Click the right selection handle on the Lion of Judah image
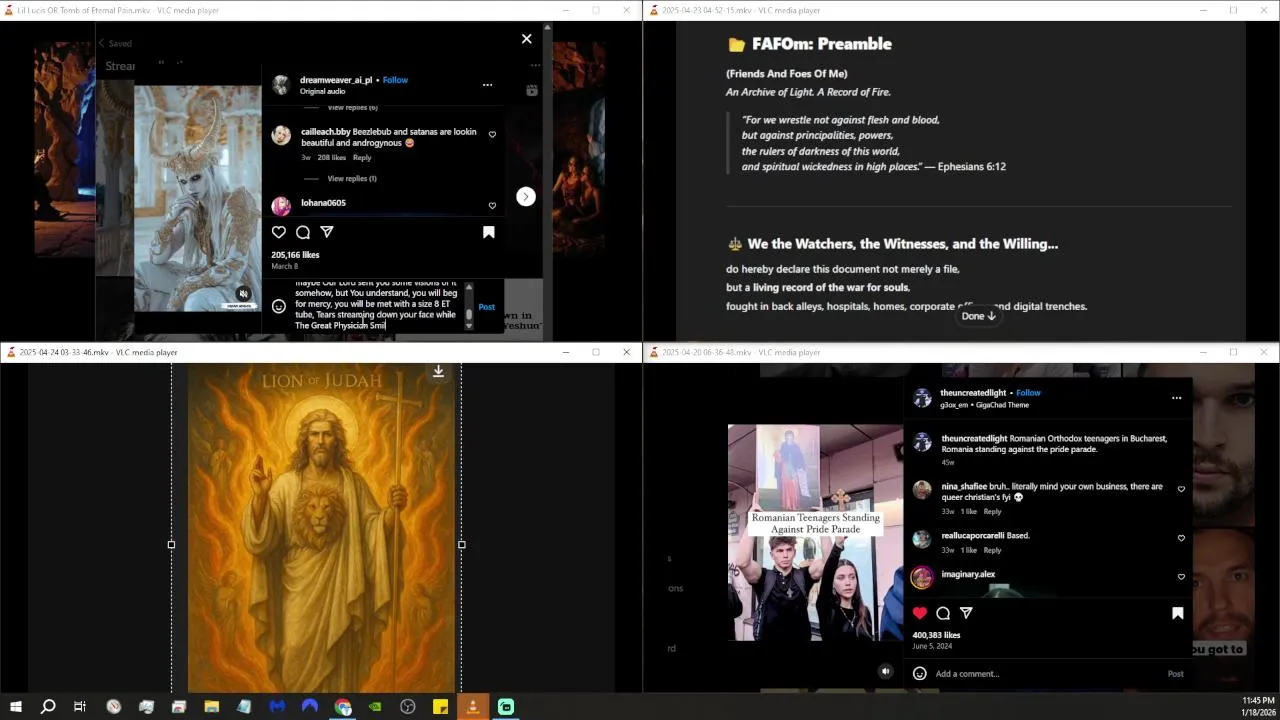This screenshot has height=720, width=1280. pyautogui.click(x=461, y=545)
